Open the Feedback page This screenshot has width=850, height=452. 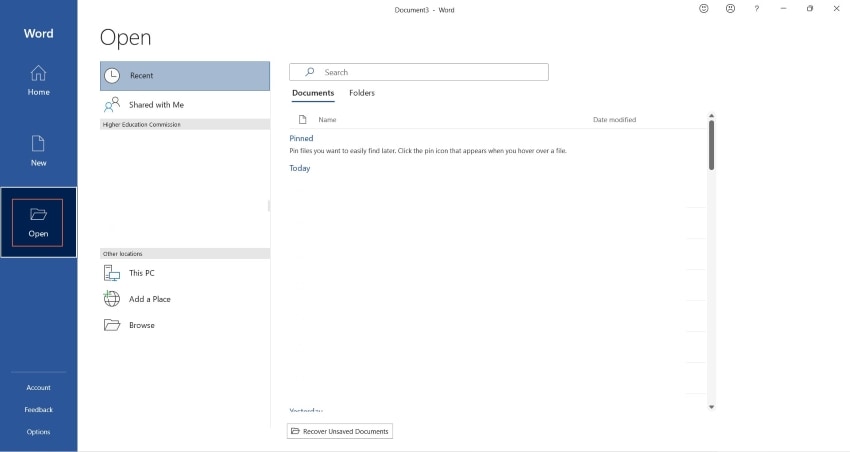tap(38, 410)
